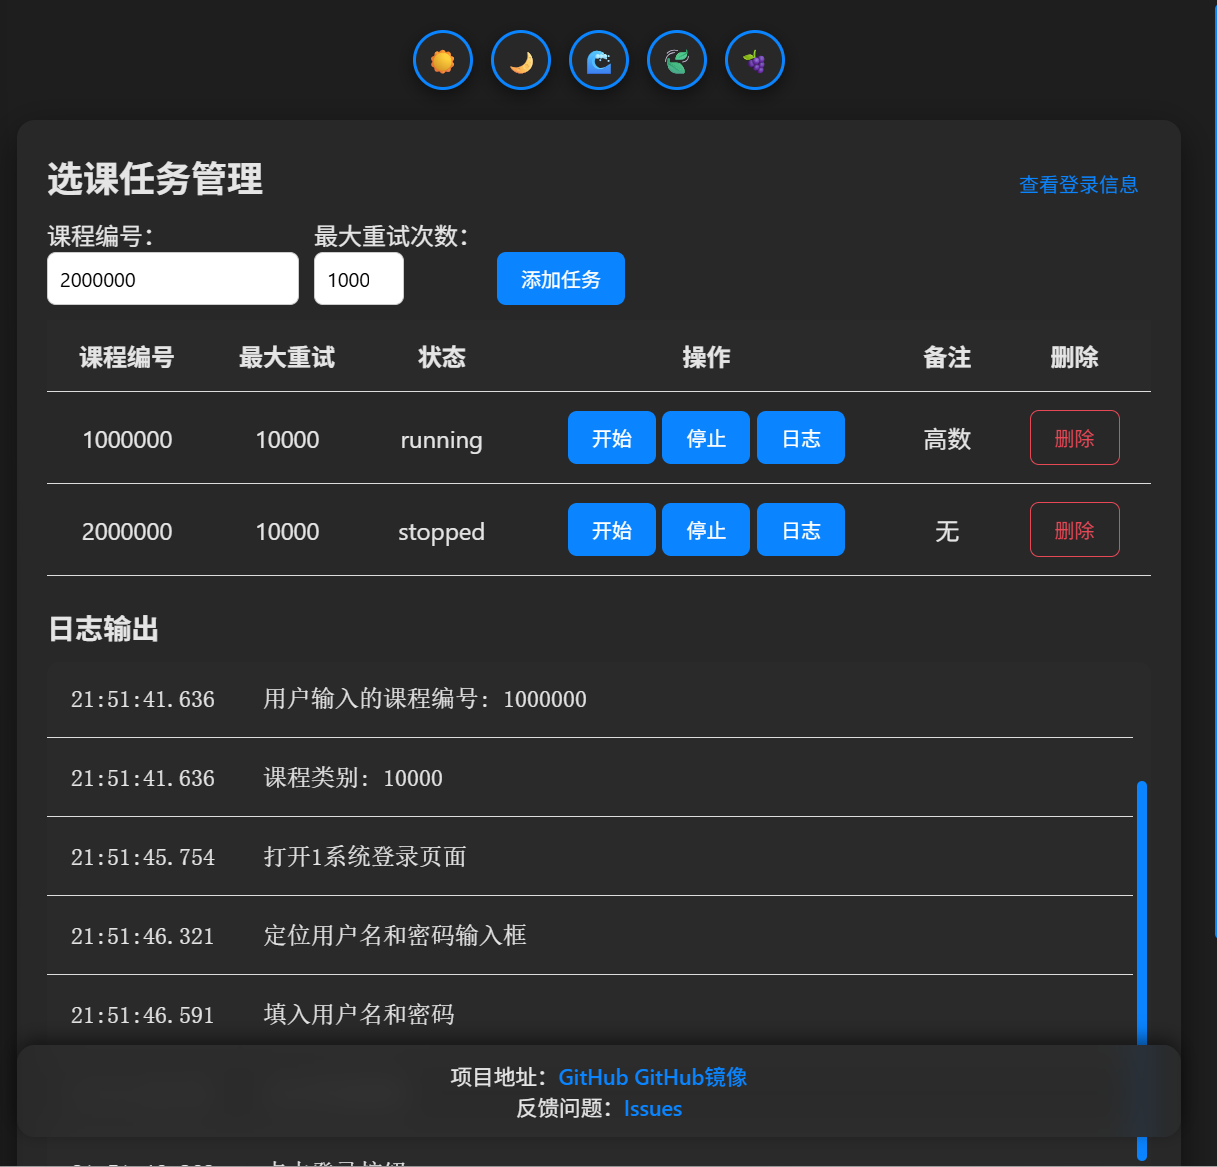Select log entry 填入用户名和密码
This screenshot has width=1217, height=1167.
tap(590, 1011)
